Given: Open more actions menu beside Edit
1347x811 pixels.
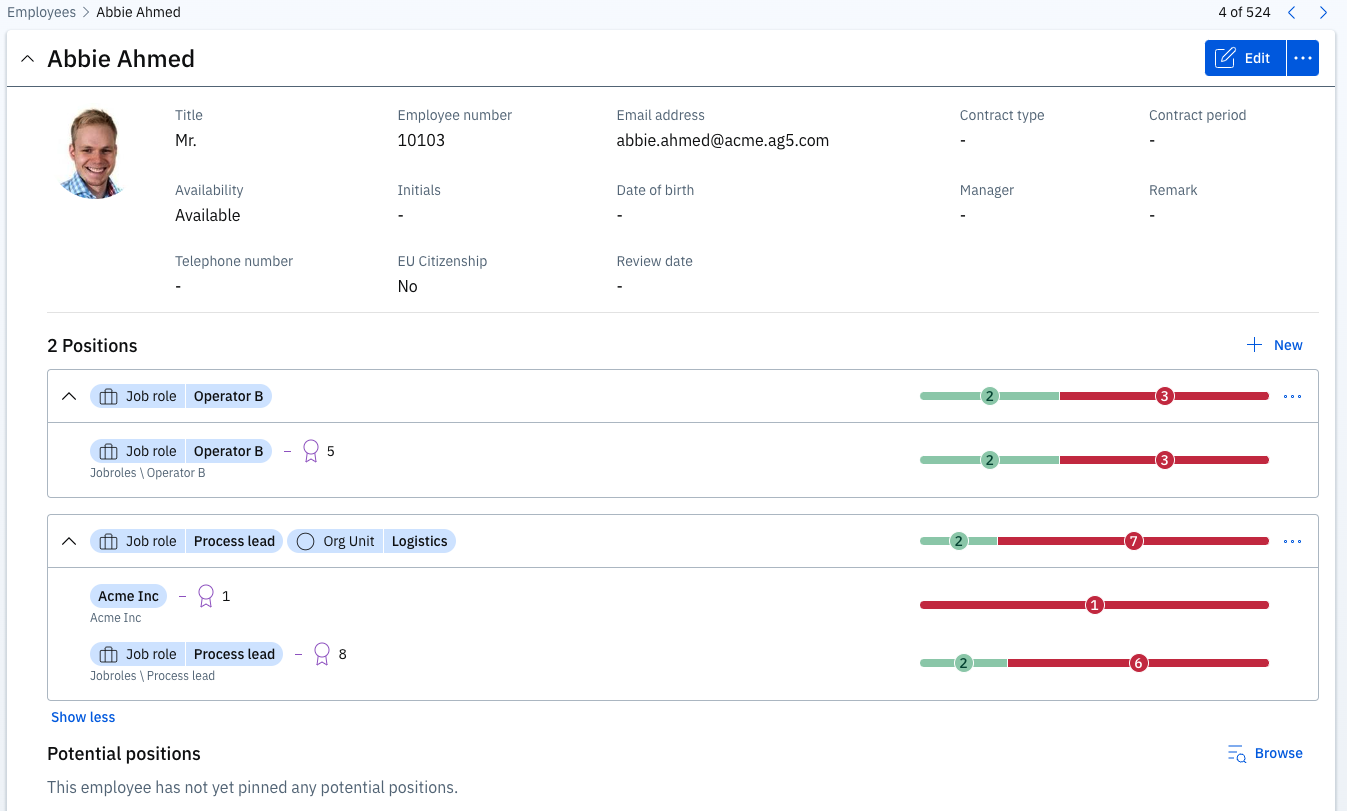Looking at the screenshot, I should pyautogui.click(x=1302, y=58).
